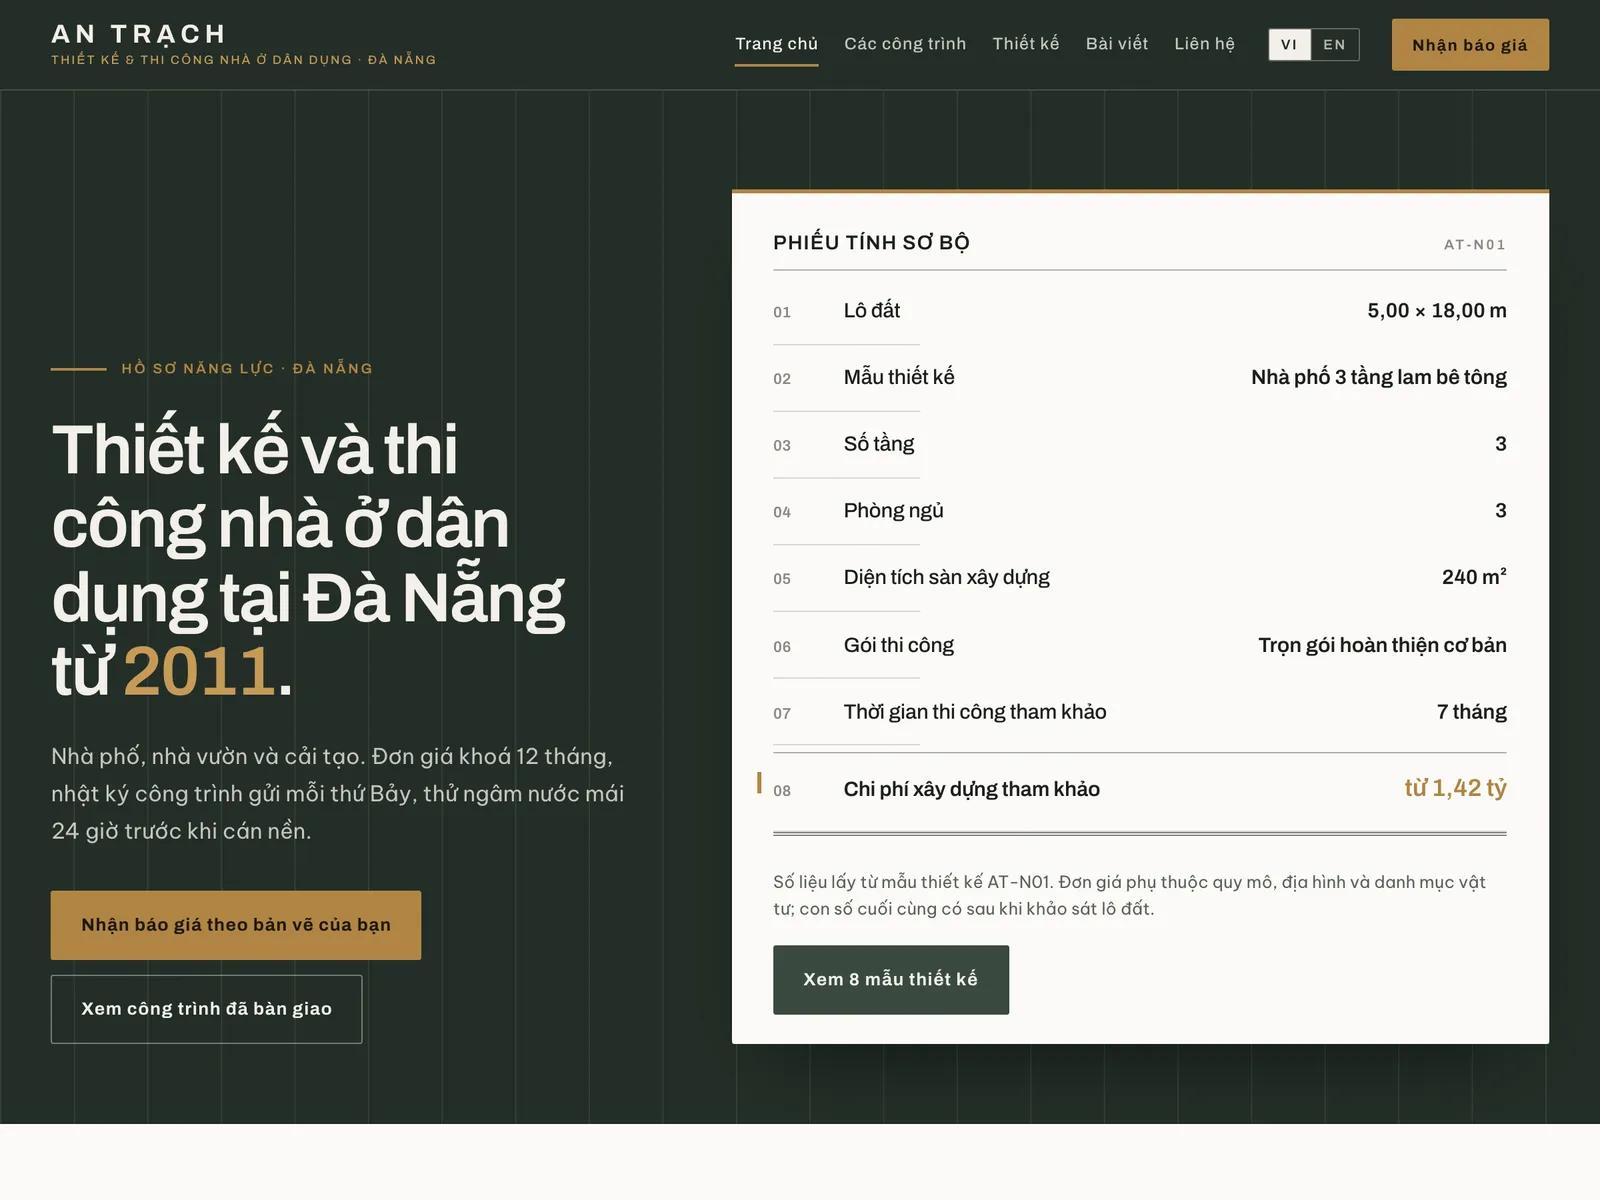The image size is (1600, 1200).
Task: Click Nhà phố 3 tầng lam bê tông
Action: (x=1379, y=377)
